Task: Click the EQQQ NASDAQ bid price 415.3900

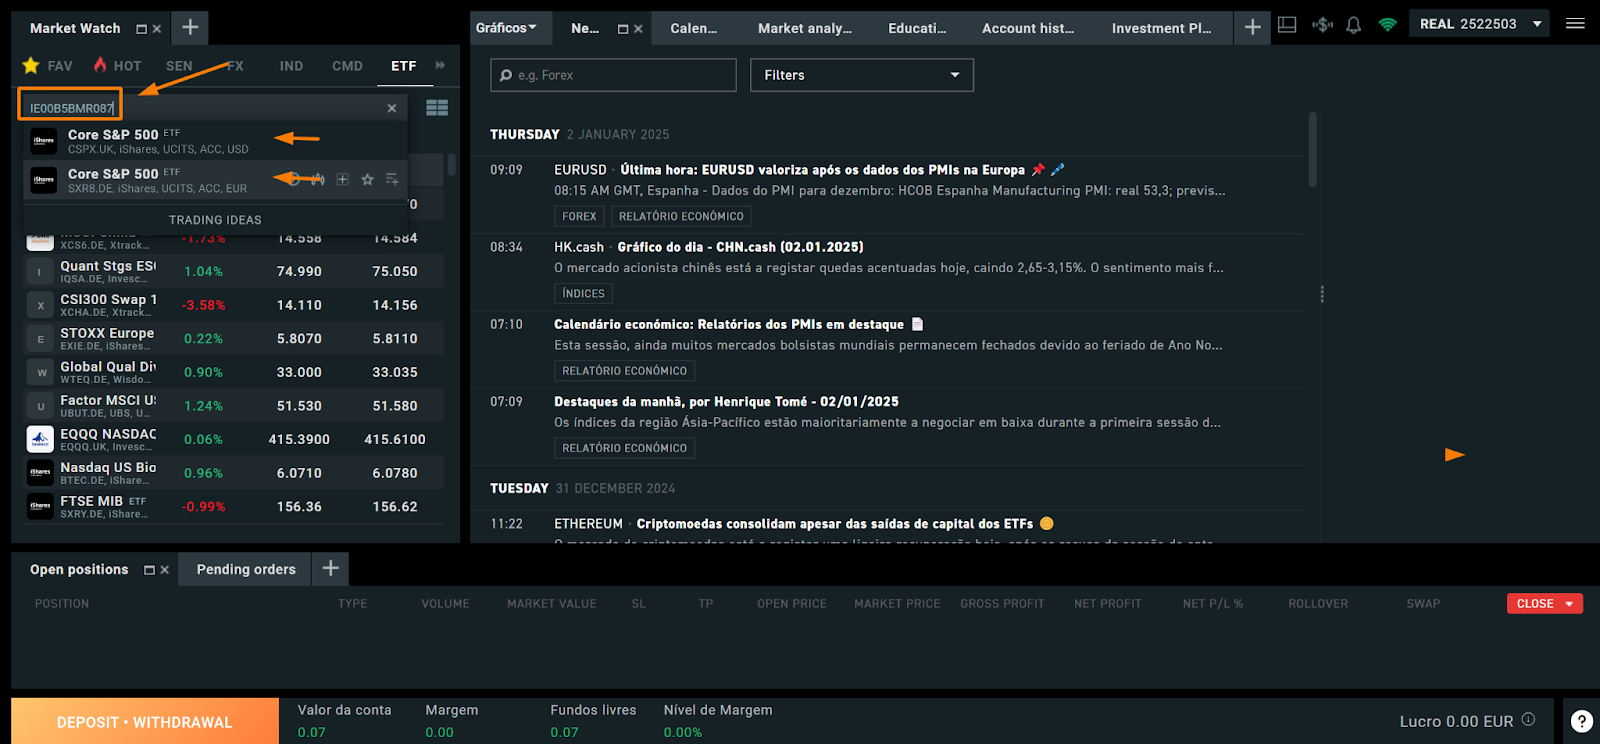Action: (299, 440)
